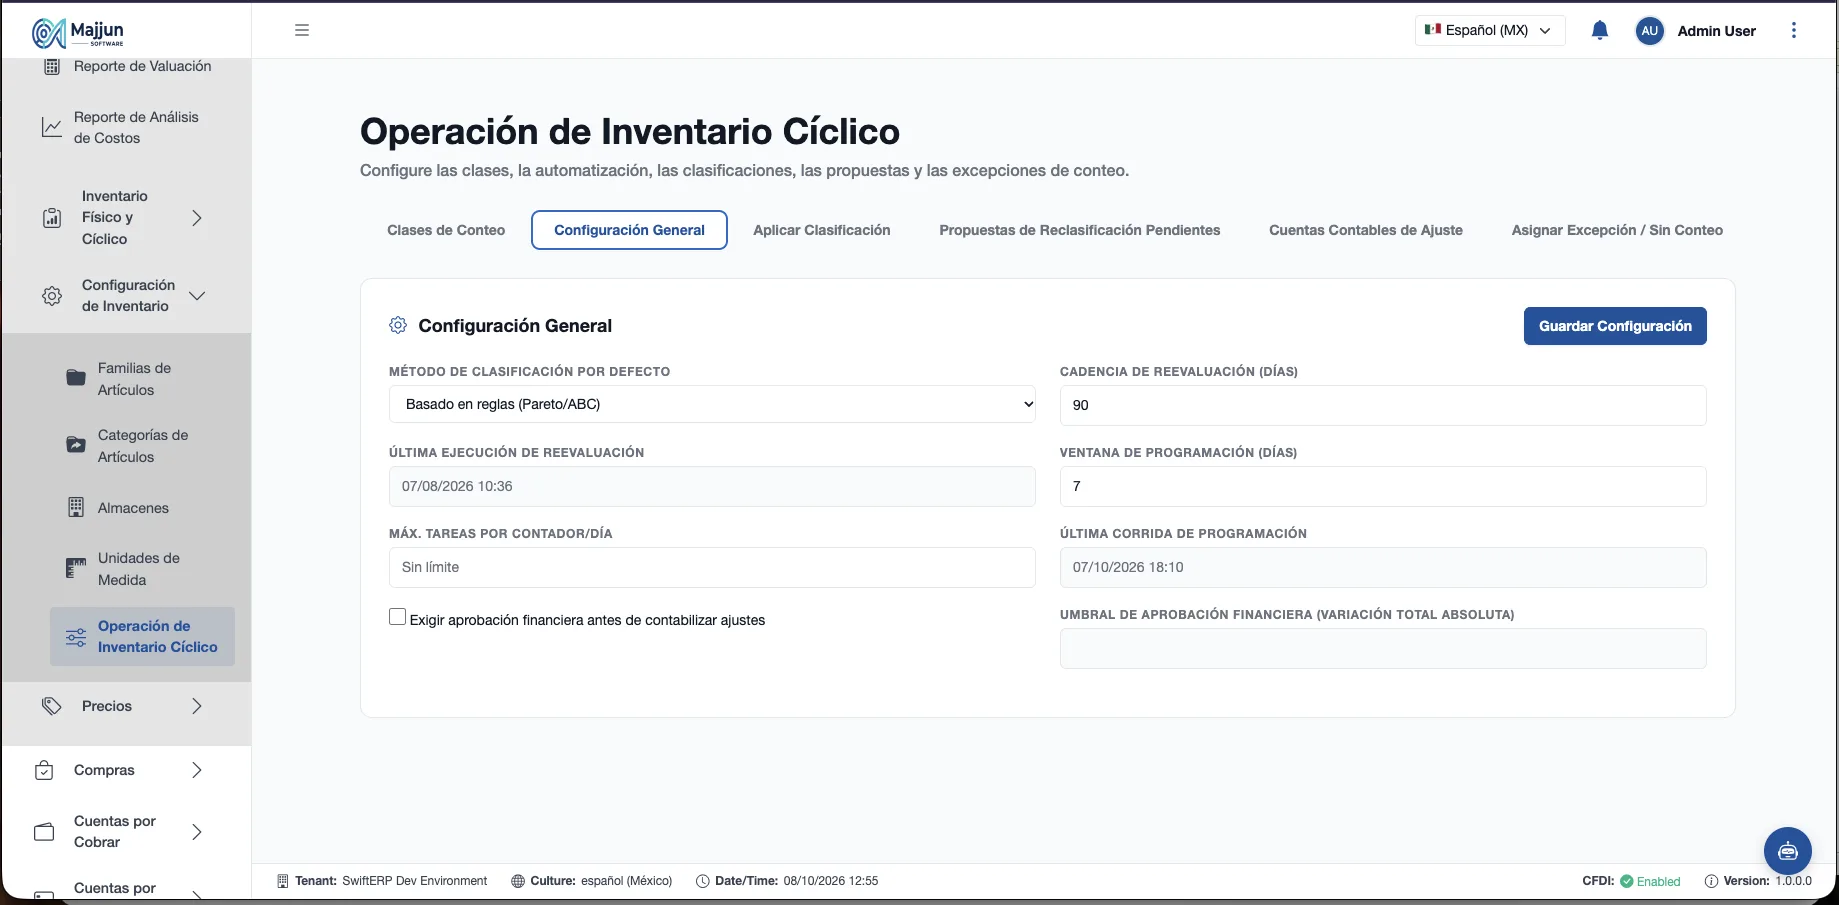This screenshot has width=1839, height=905.
Task: Open Asignar Excepción / Sin Conteo tab
Action: tap(1617, 230)
